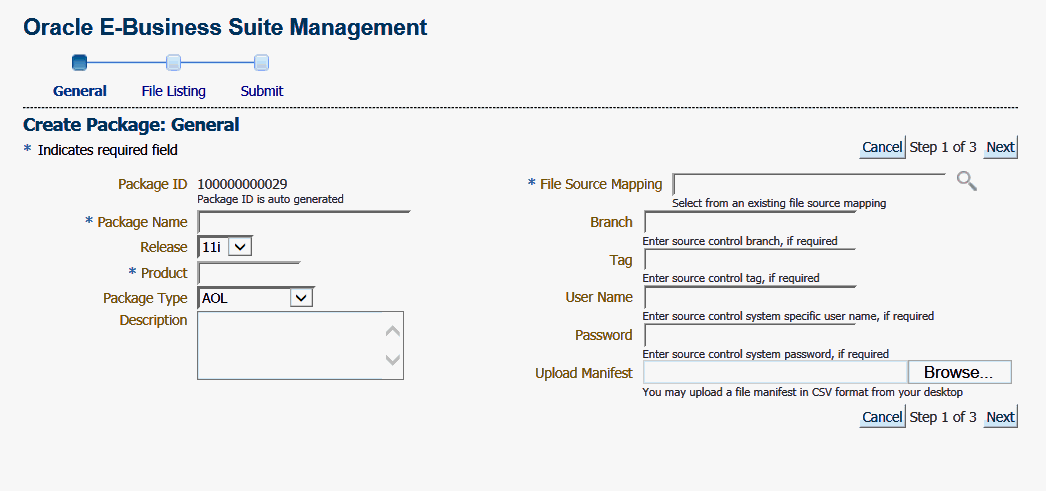Go to the Submit step label
Screen dimensions: 1046x491
click(x=262, y=91)
